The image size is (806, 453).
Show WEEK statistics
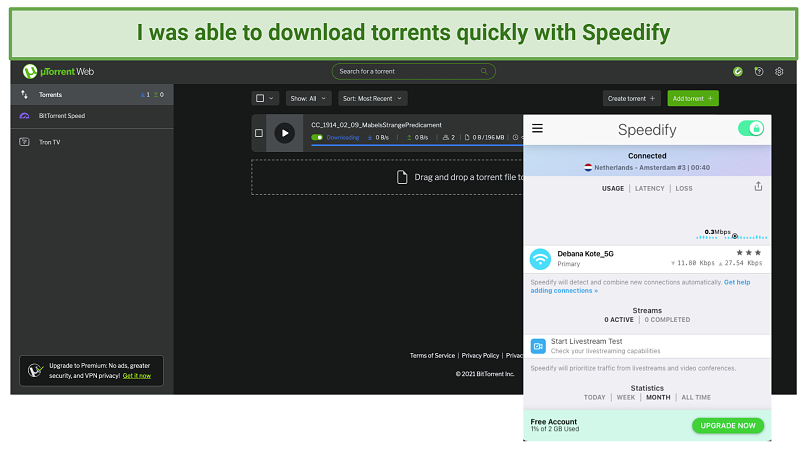(x=626, y=397)
